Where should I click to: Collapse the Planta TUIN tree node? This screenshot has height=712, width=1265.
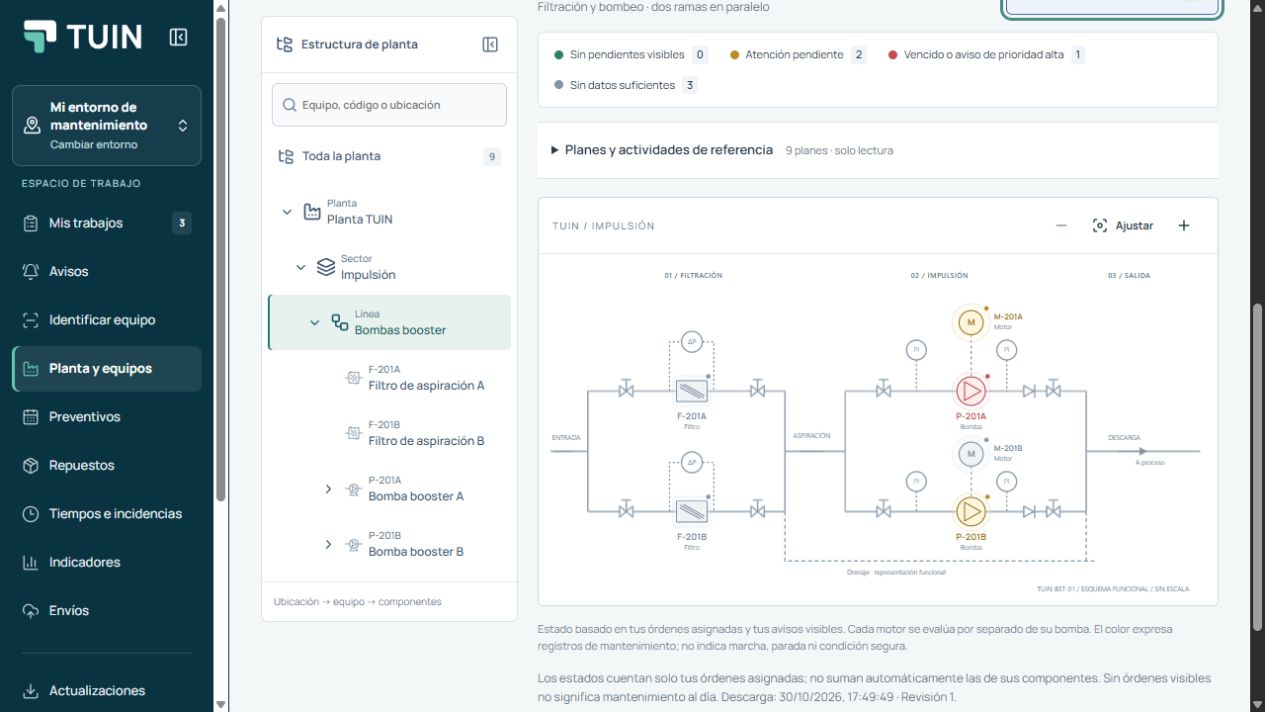click(287, 212)
